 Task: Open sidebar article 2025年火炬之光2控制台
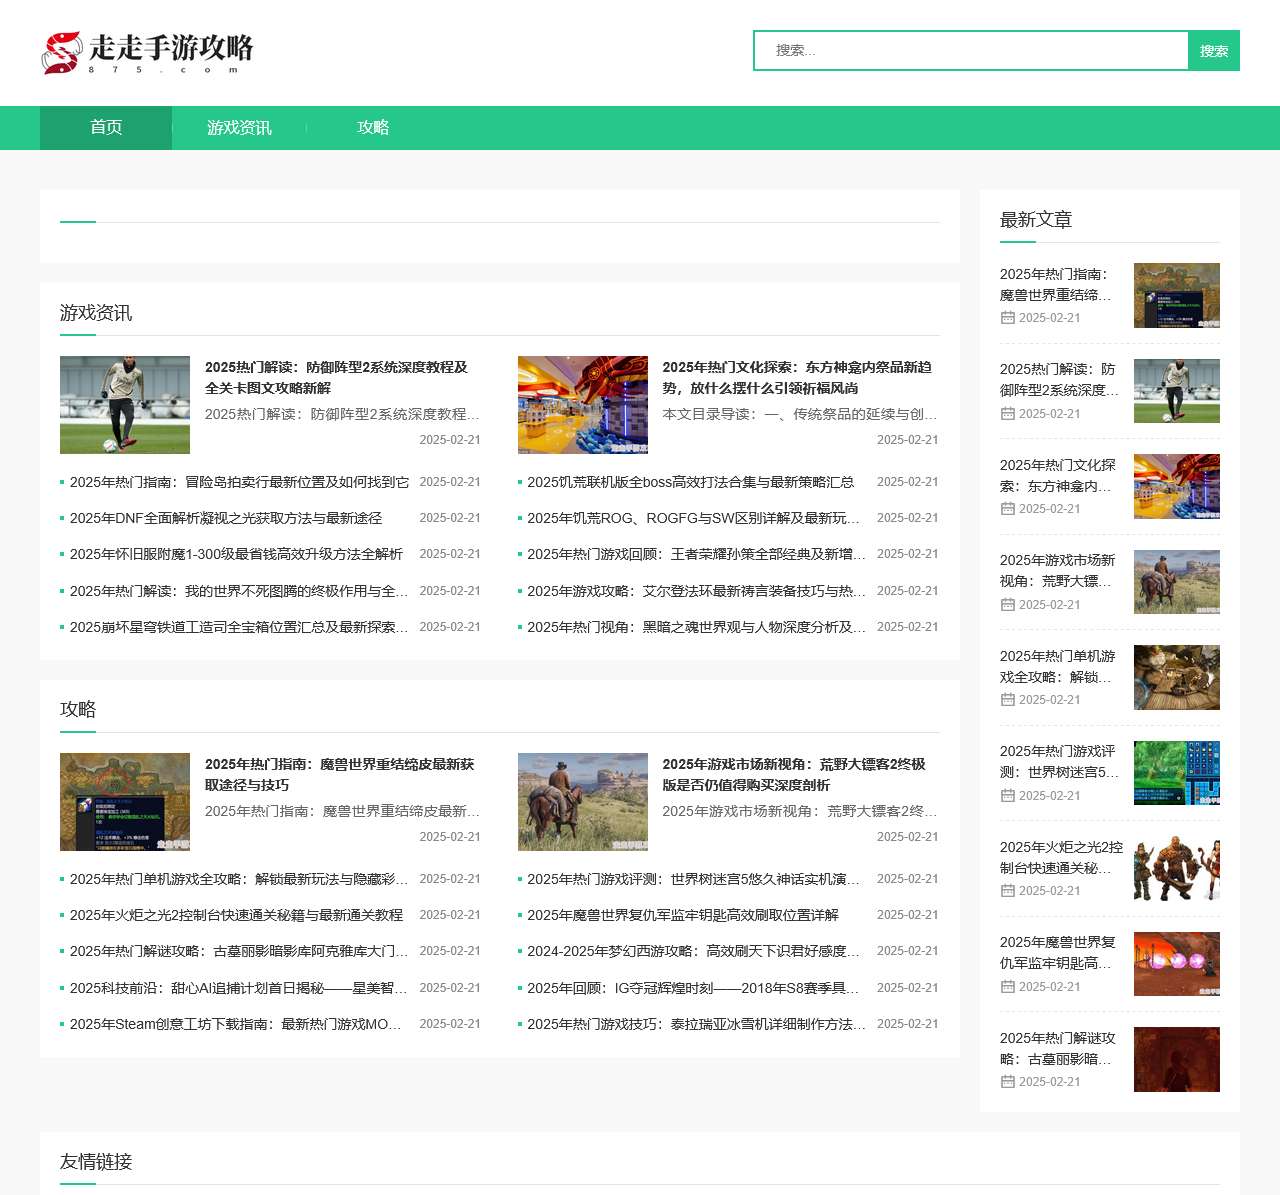click(1061, 857)
